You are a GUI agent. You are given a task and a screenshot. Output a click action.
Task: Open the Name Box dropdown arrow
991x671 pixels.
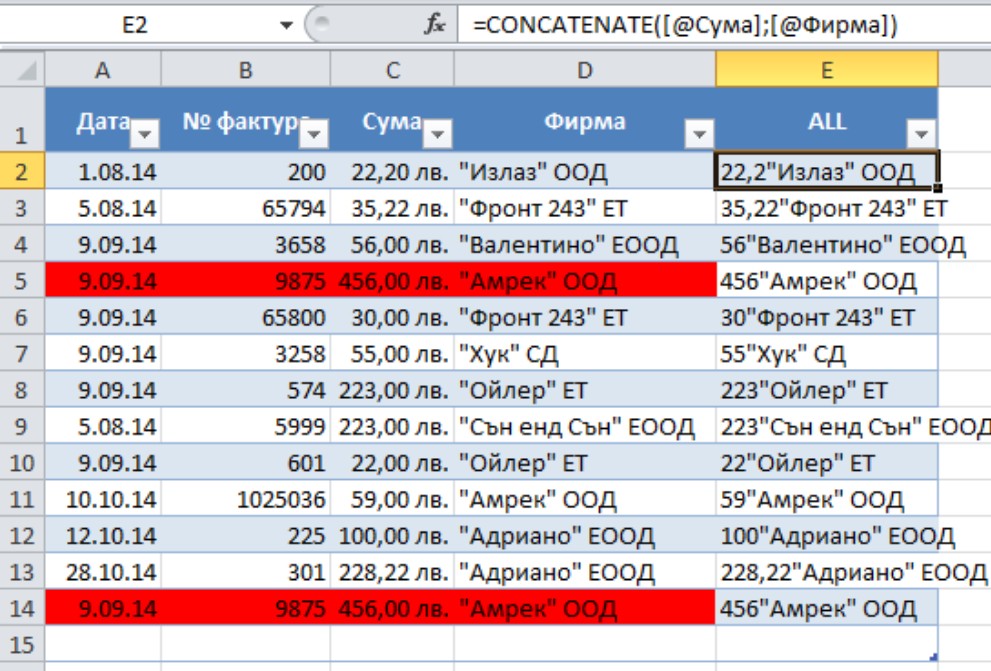point(286,25)
